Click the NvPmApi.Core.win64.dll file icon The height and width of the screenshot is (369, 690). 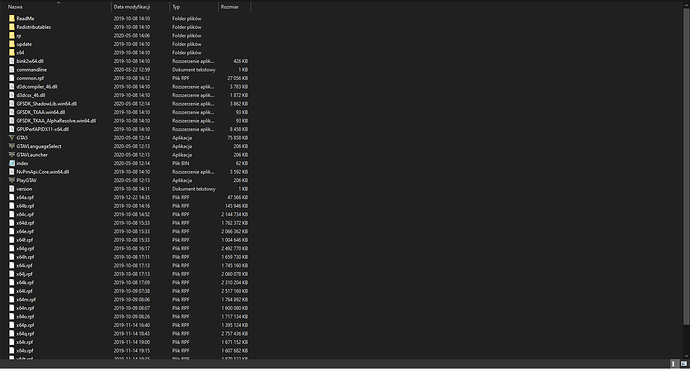(x=12, y=172)
